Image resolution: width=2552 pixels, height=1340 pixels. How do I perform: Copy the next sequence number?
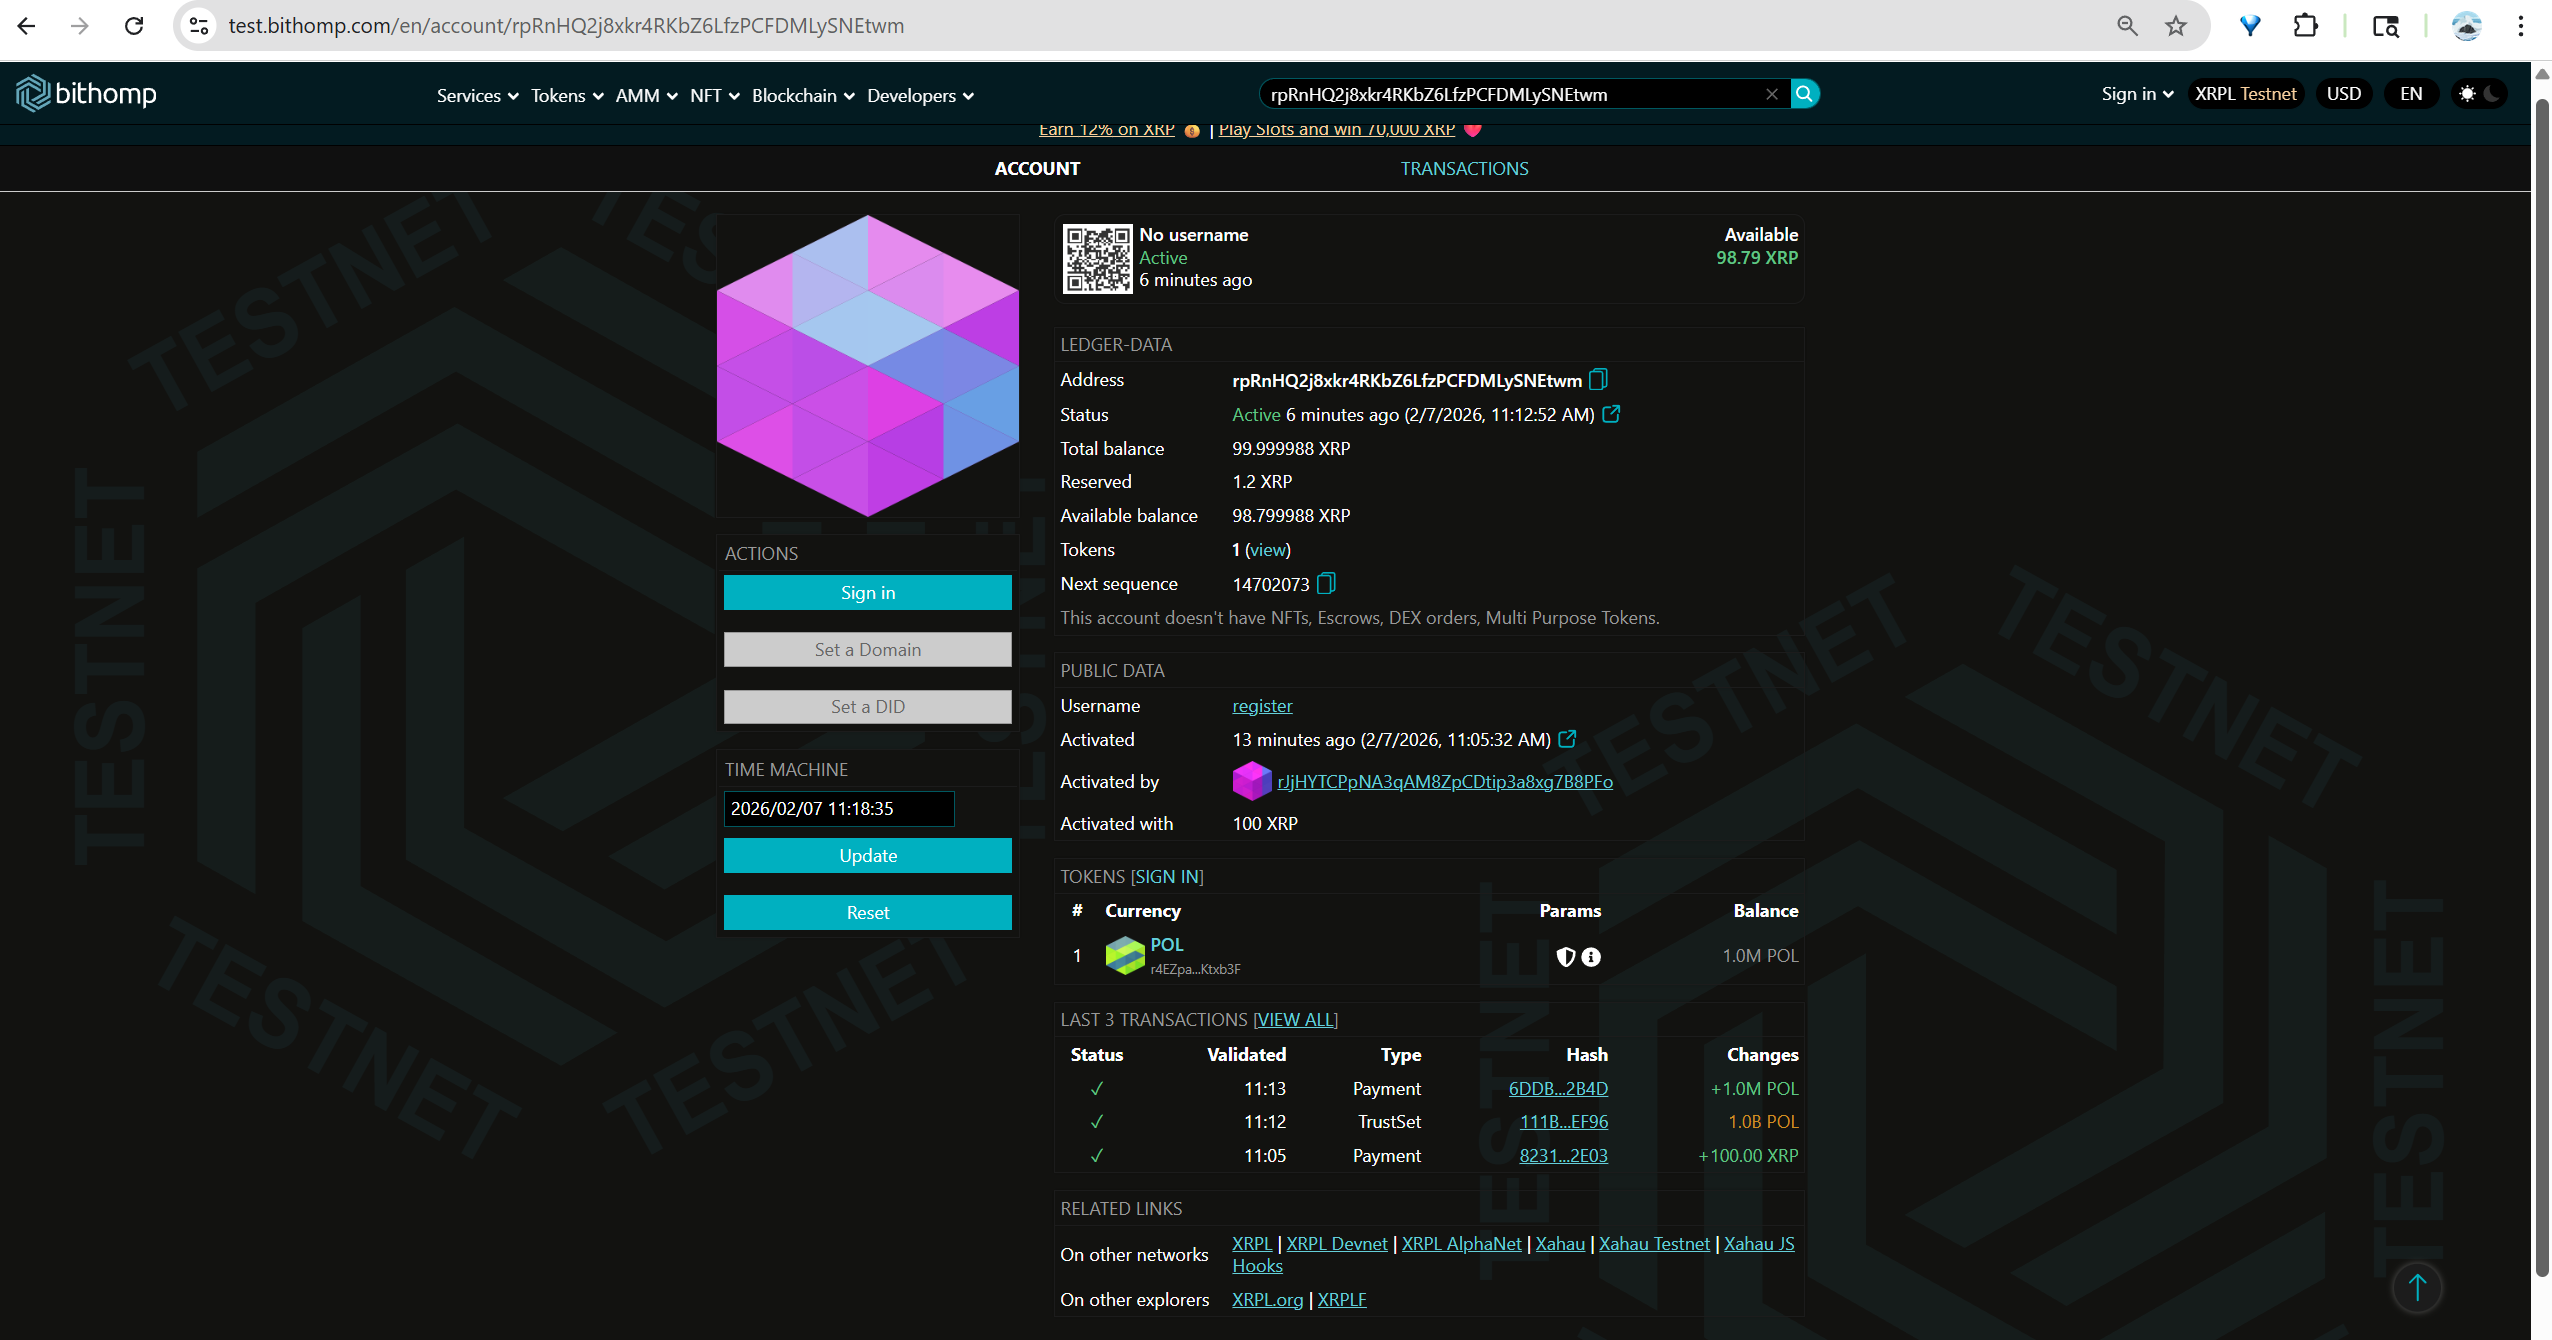tap(1326, 584)
